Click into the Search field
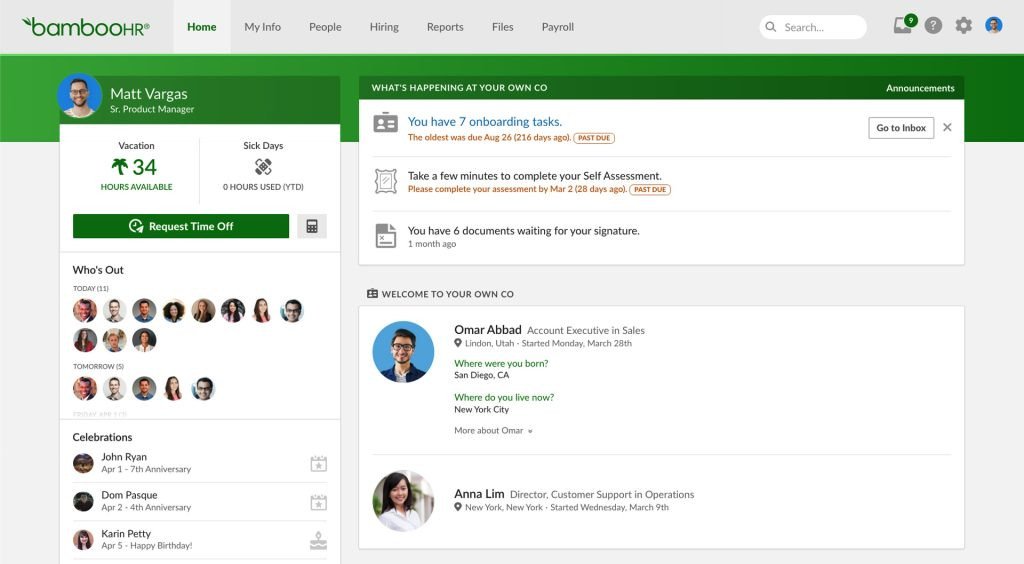1024x564 pixels. click(813, 27)
